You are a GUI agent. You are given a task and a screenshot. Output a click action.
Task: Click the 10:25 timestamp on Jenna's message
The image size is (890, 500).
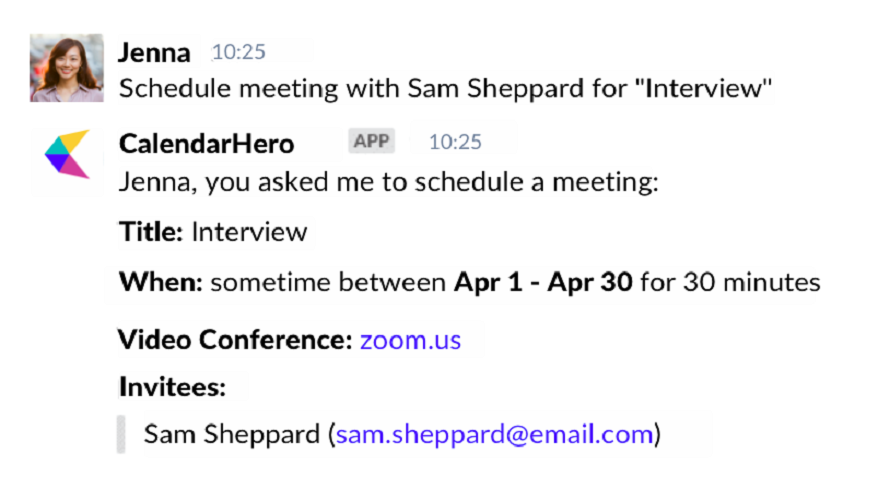click(x=239, y=52)
